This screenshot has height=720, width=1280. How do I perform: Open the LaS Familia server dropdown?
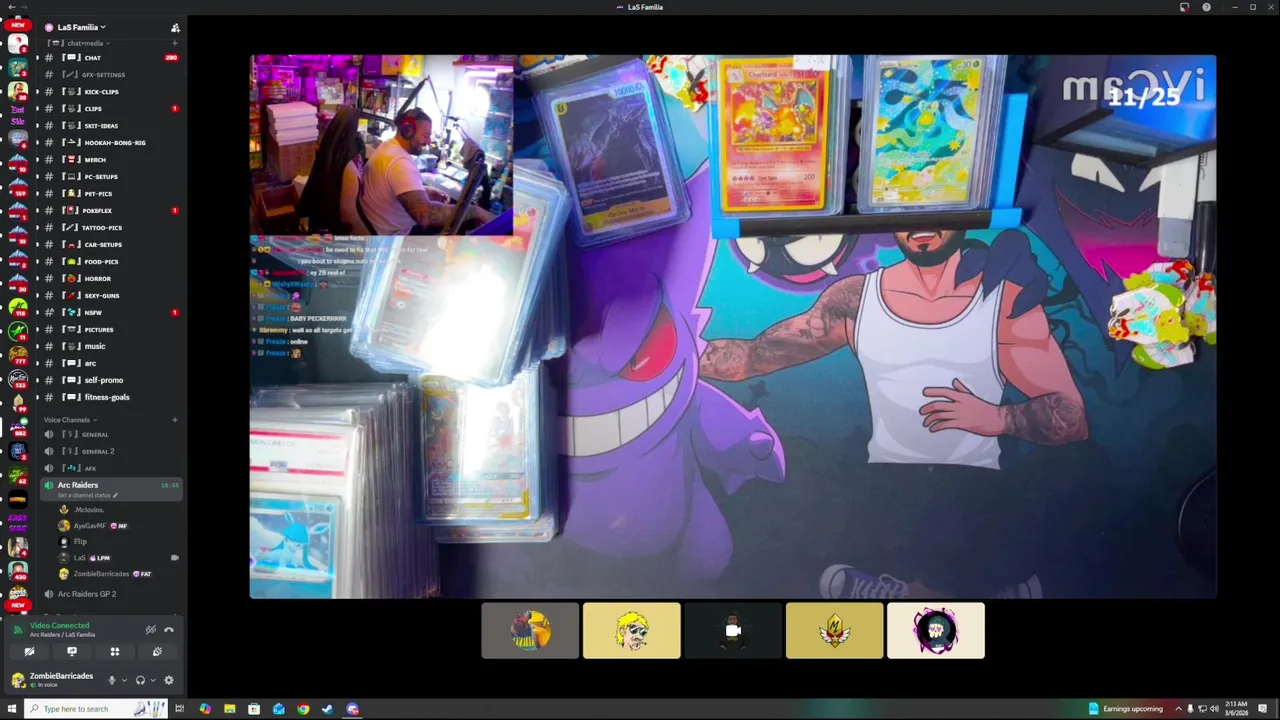pos(82,27)
